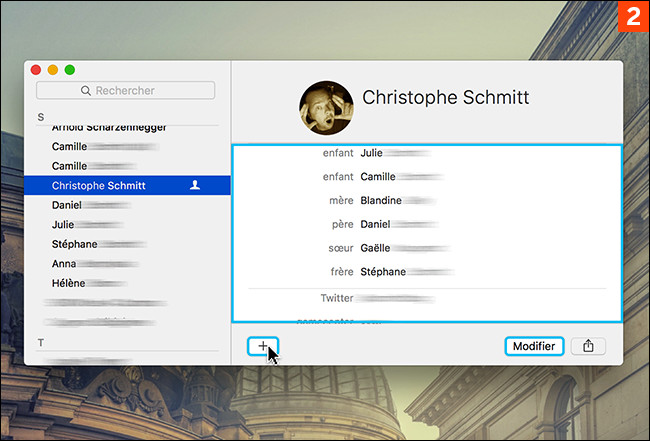
Task: Click the "frère" Stéphane related name
Action: 383,271
